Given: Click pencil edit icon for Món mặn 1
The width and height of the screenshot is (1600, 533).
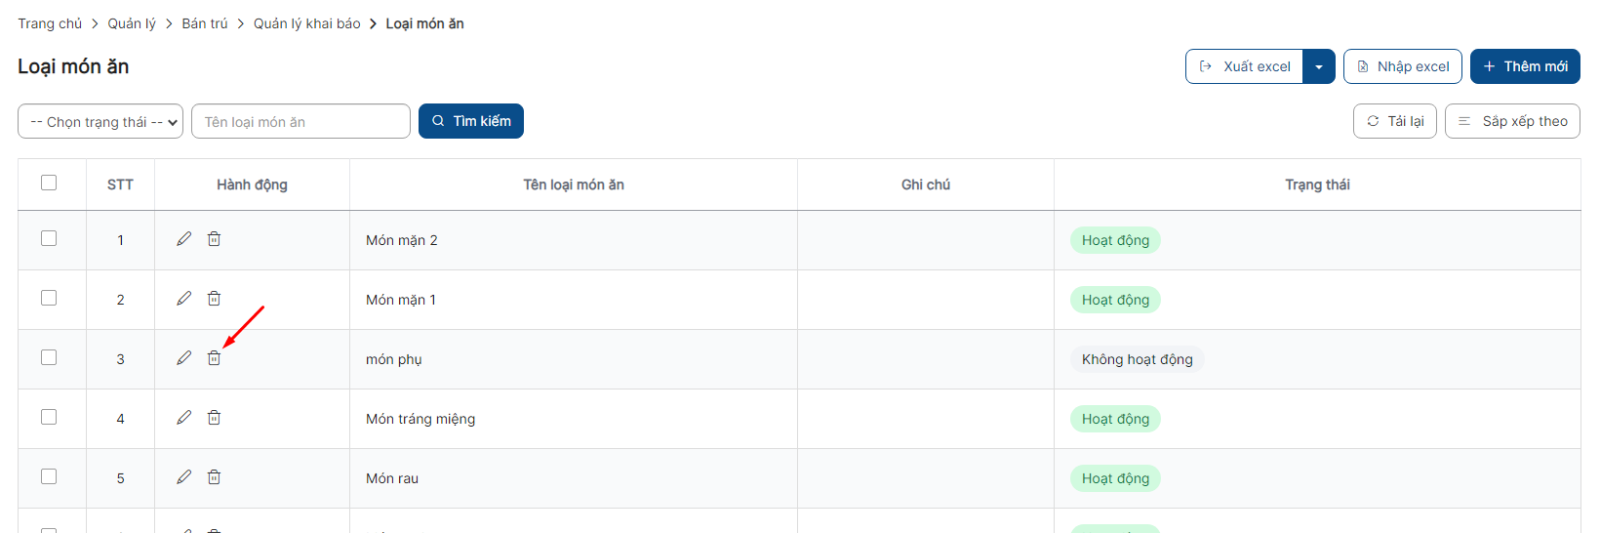Looking at the screenshot, I should tap(184, 298).
